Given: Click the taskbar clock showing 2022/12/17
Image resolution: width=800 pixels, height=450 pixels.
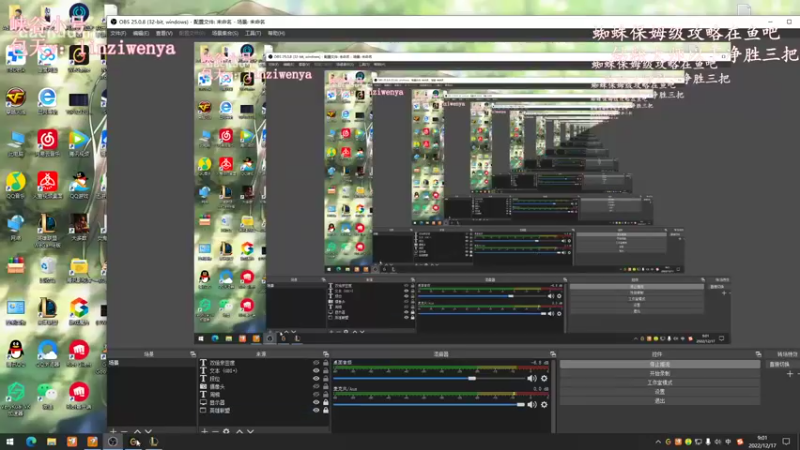Looking at the screenshot, I should [762, 442].
